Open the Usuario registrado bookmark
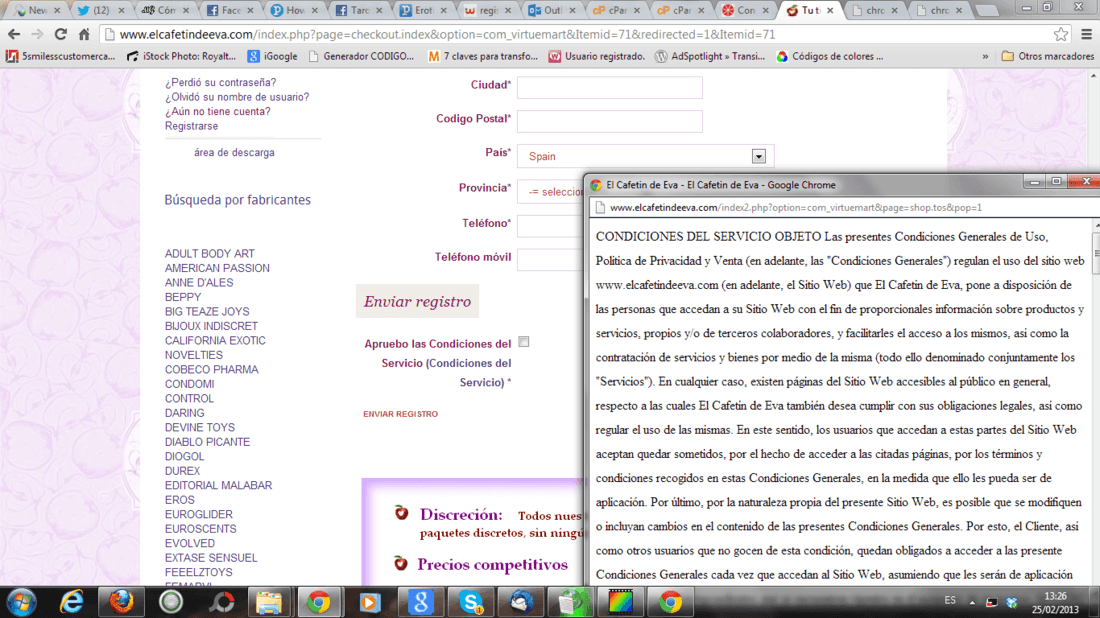Image resolution: width=1100 pixels, height=618 pixels. 597,56
